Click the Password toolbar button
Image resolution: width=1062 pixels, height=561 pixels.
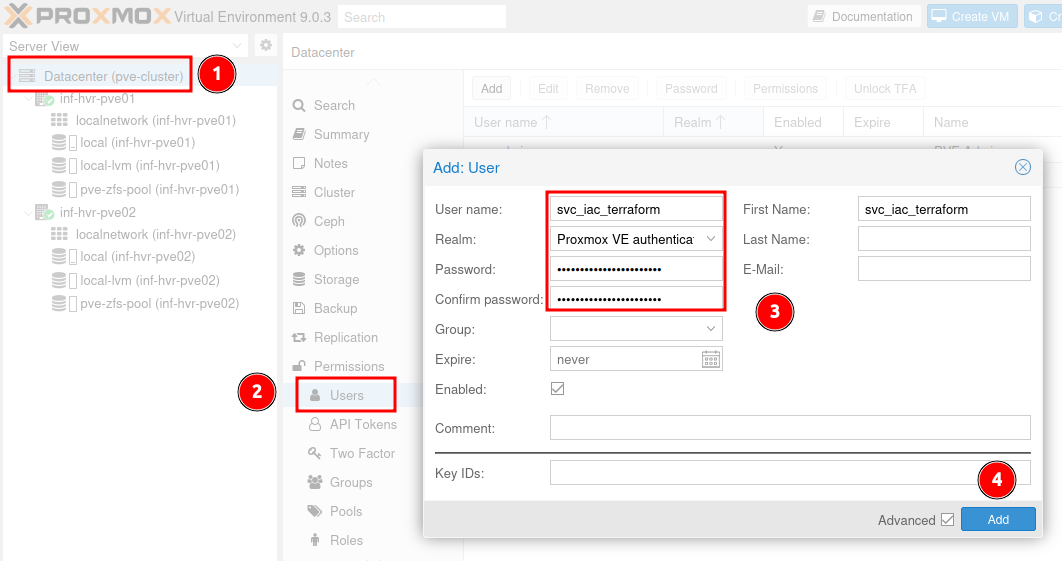[691, 89]
